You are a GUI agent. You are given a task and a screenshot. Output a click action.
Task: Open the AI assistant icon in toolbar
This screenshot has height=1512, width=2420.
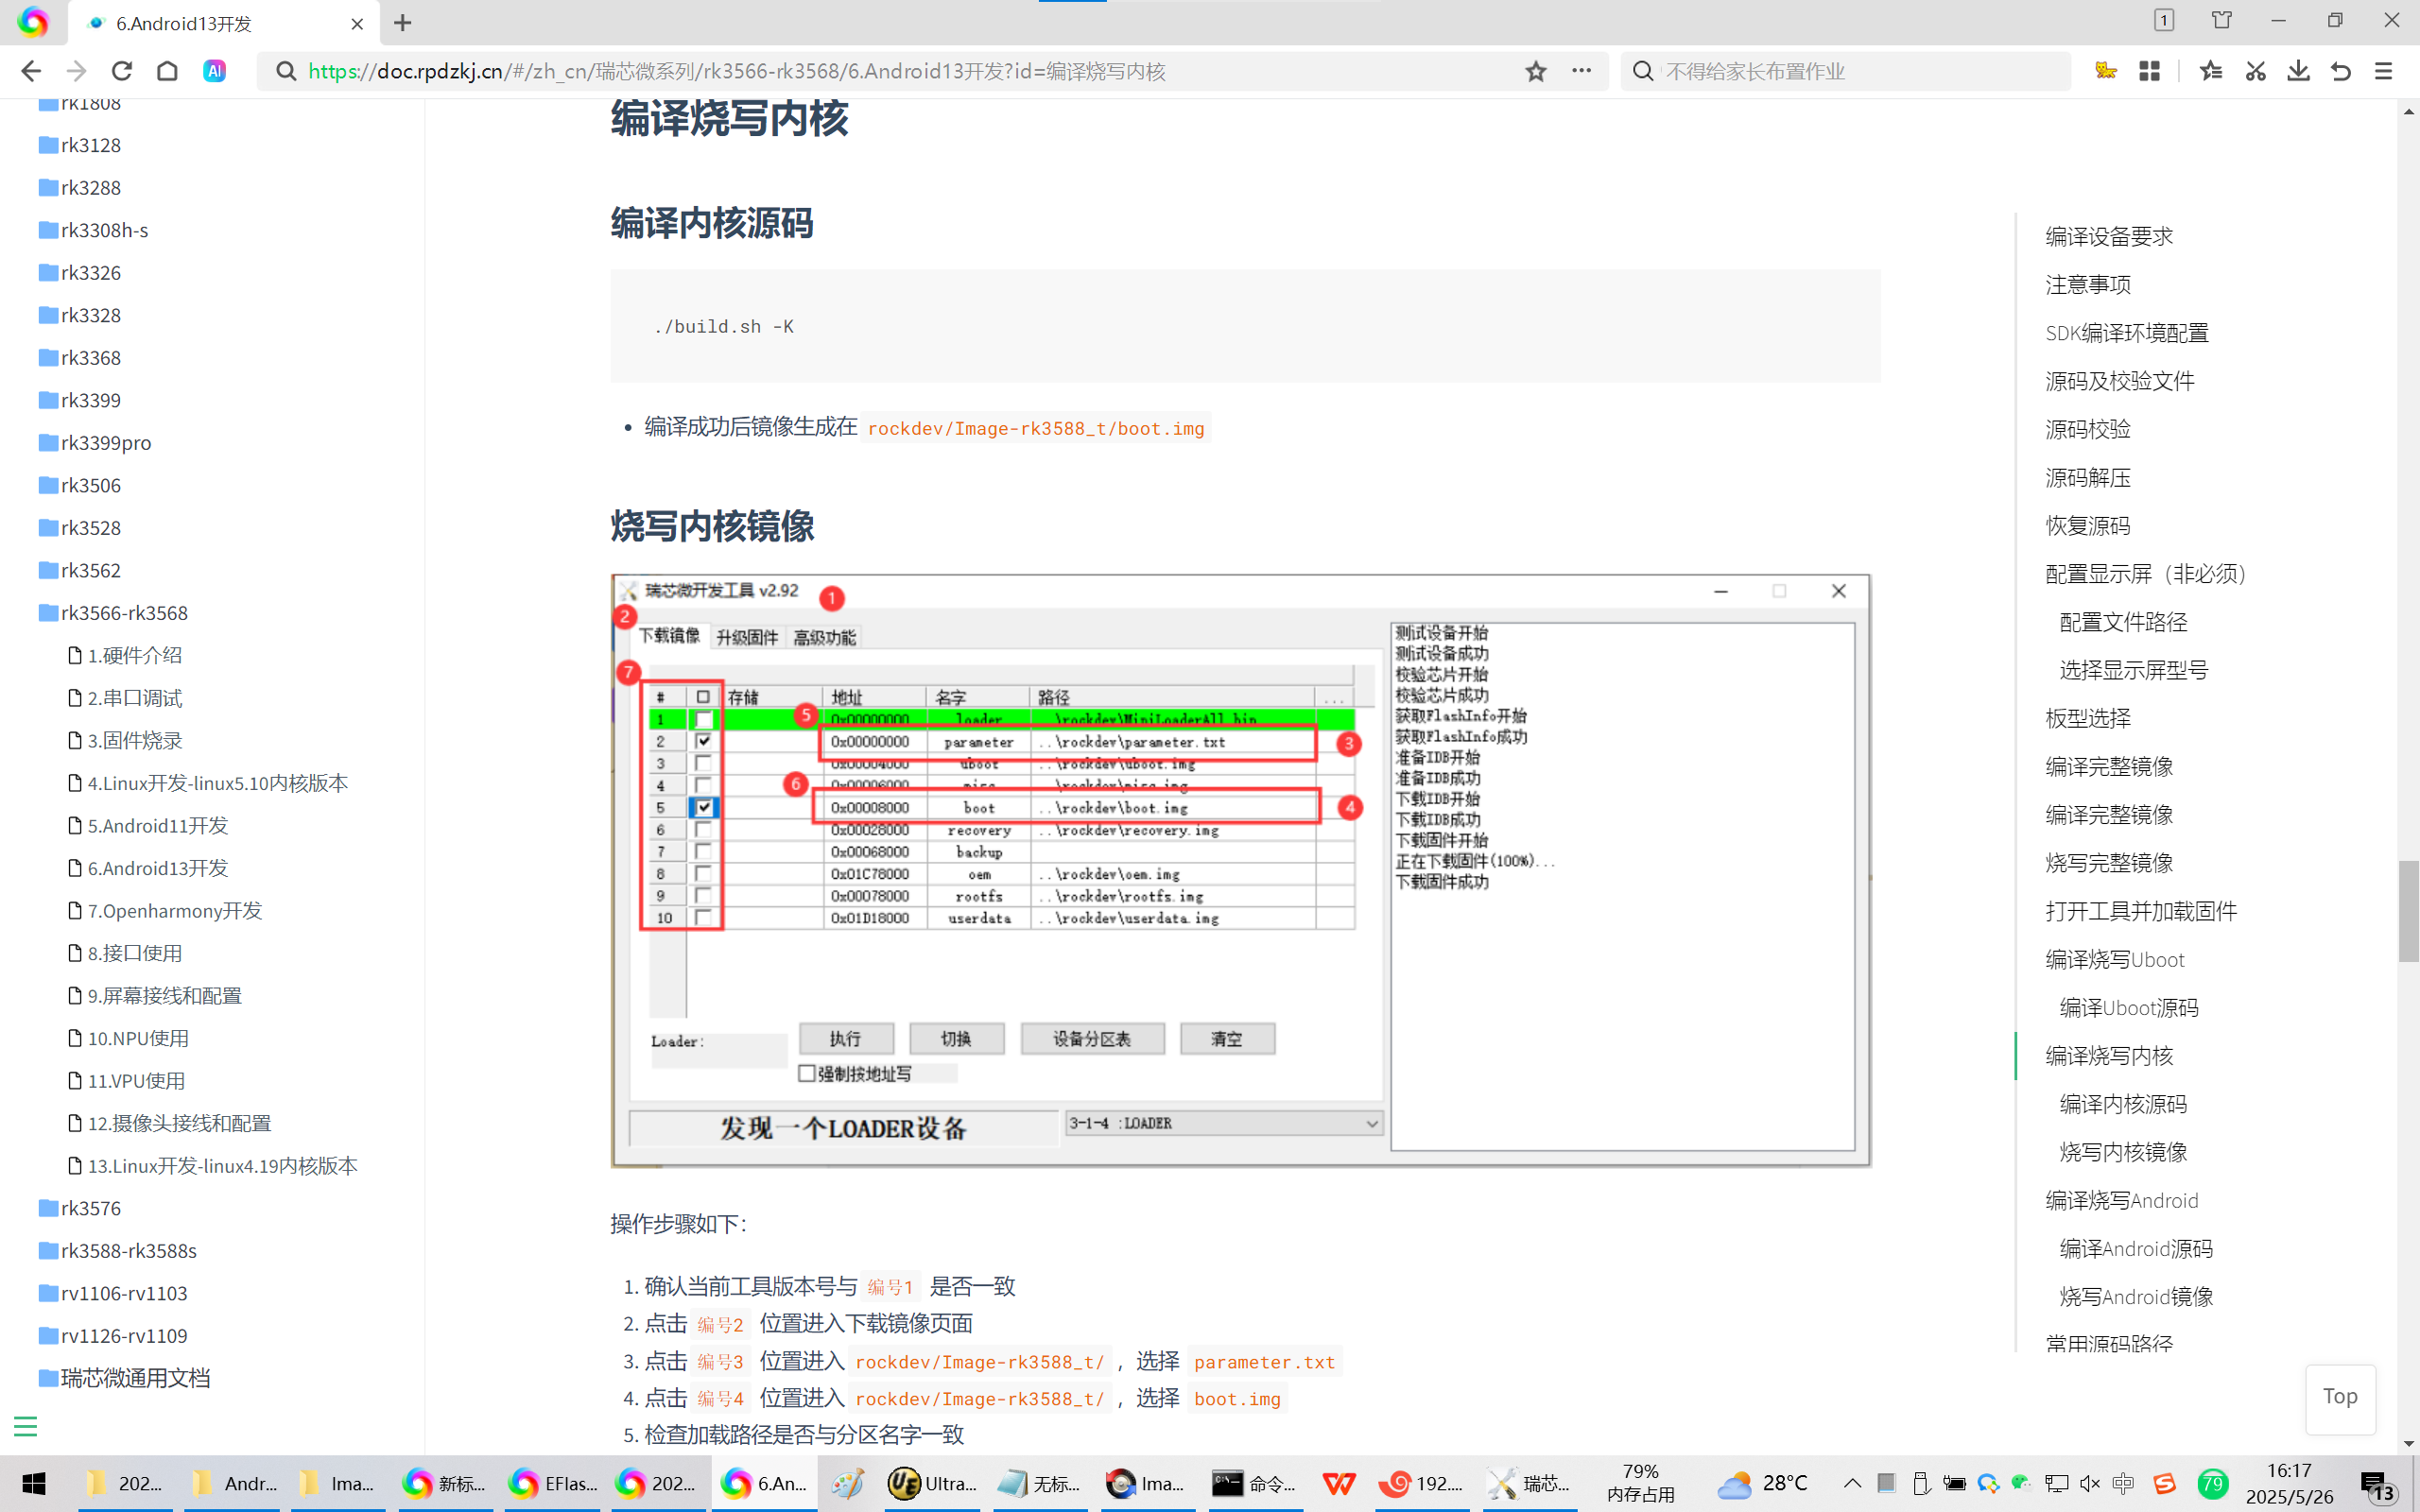click(214, 71)
